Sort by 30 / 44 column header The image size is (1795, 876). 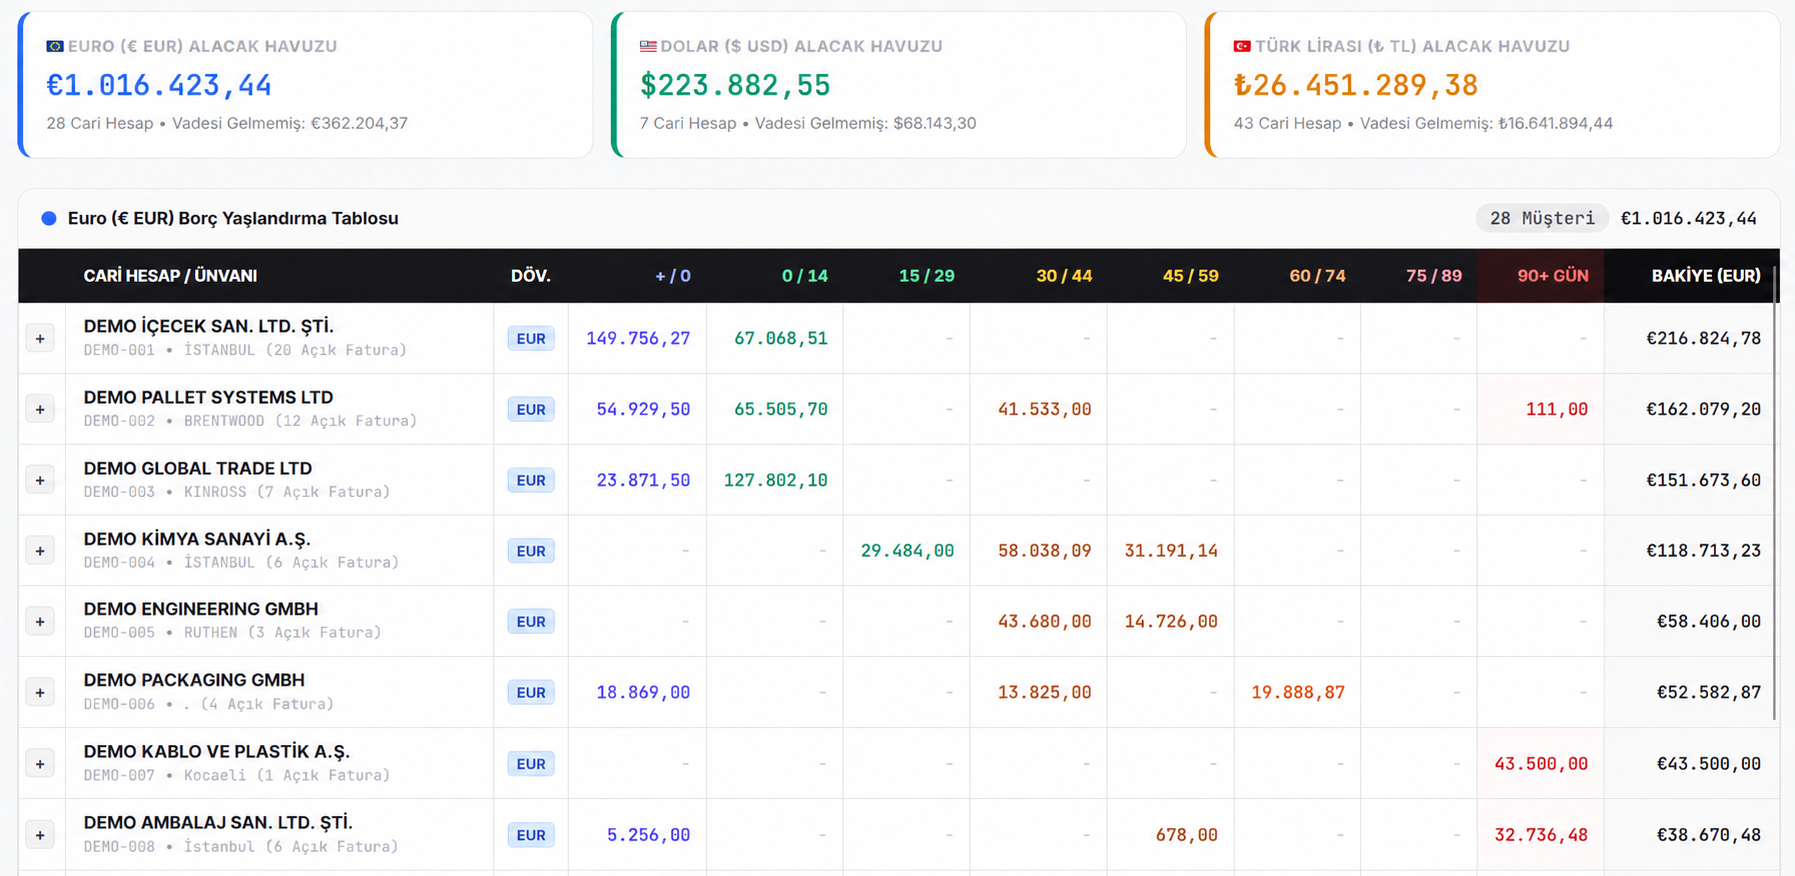click(x=1064, y=276)
